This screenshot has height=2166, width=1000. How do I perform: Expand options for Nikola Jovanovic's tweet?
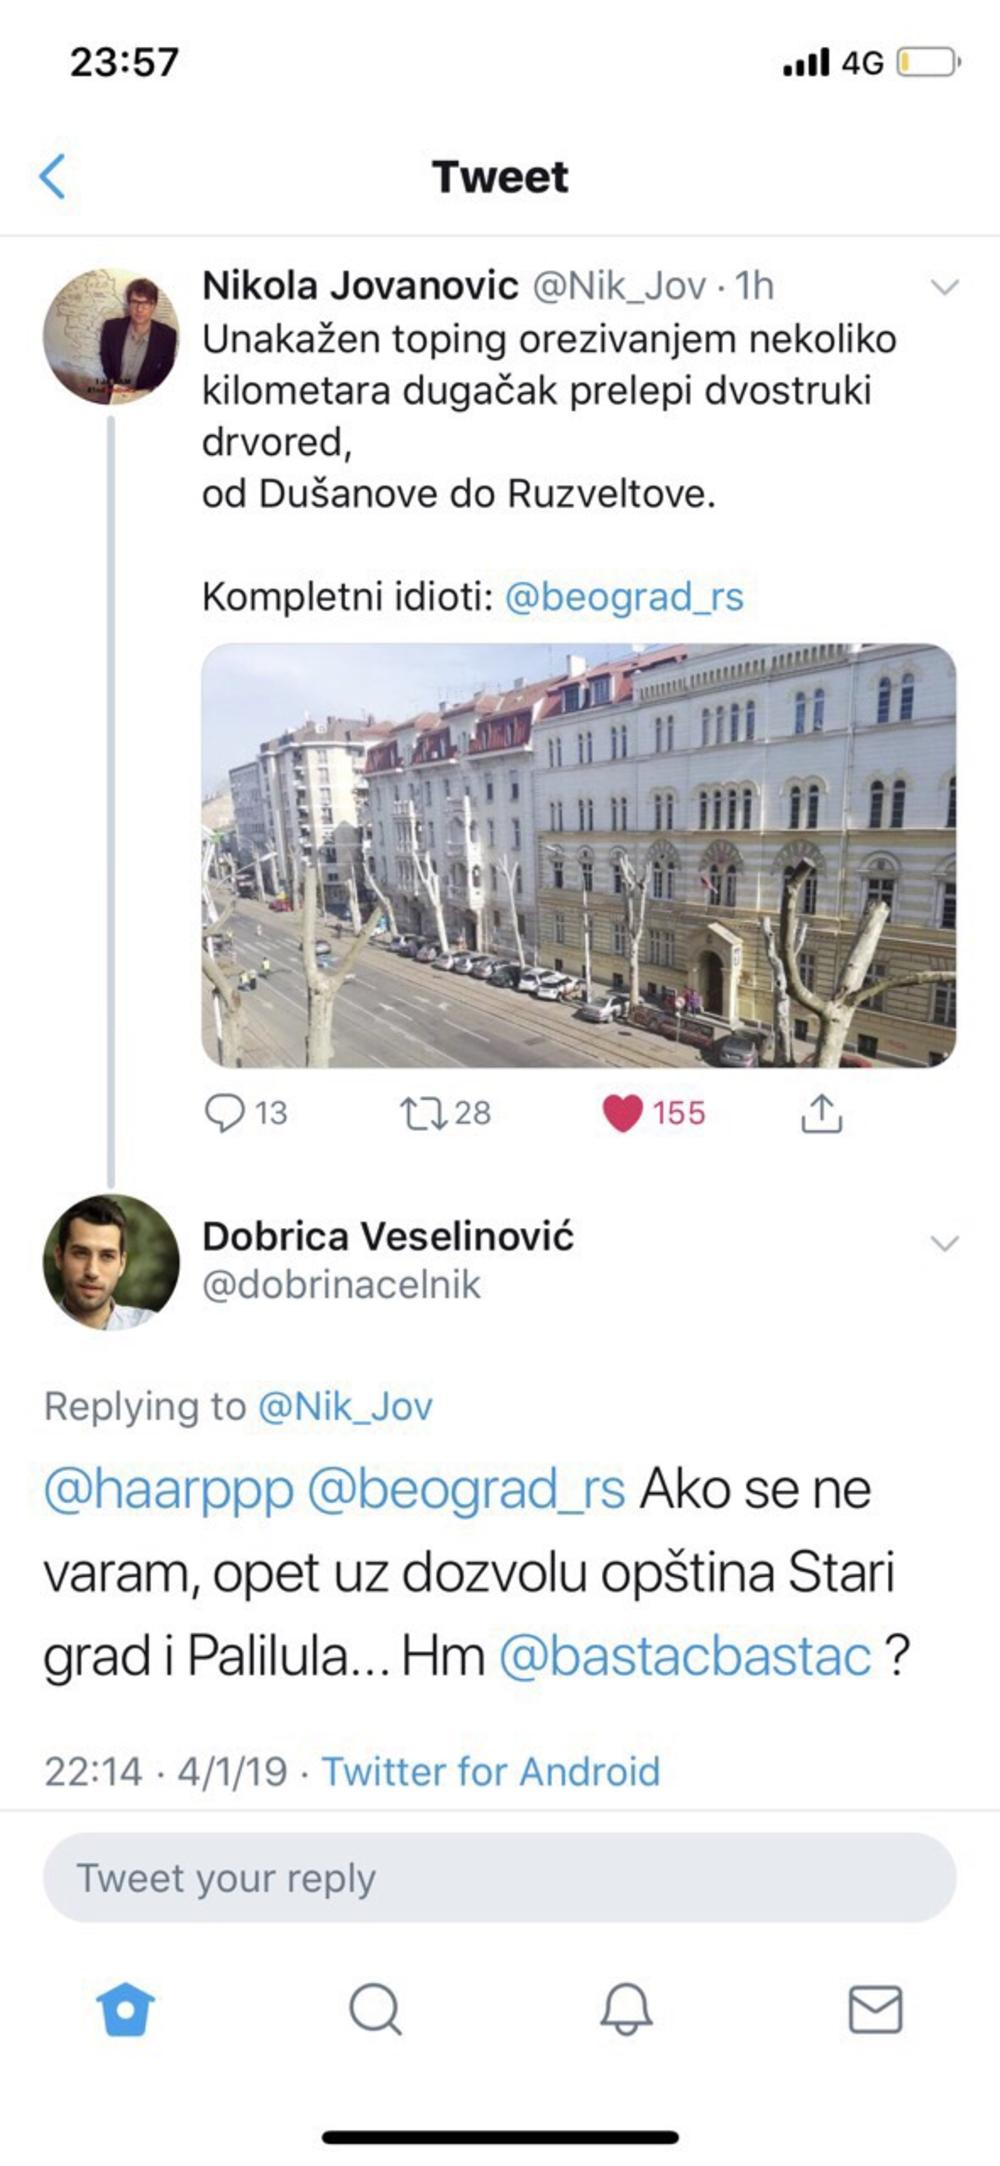tap(944, 288)
